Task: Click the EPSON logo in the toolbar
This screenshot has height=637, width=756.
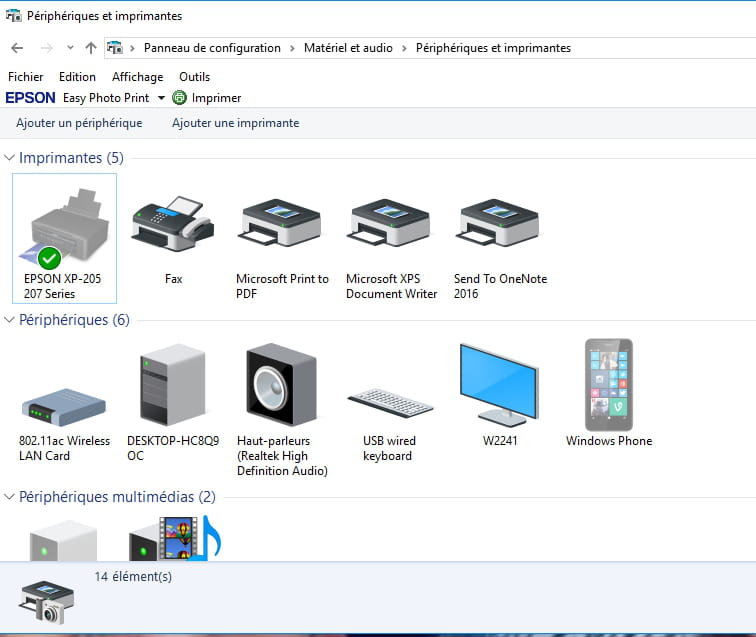Action: click(x=30, y=98)
